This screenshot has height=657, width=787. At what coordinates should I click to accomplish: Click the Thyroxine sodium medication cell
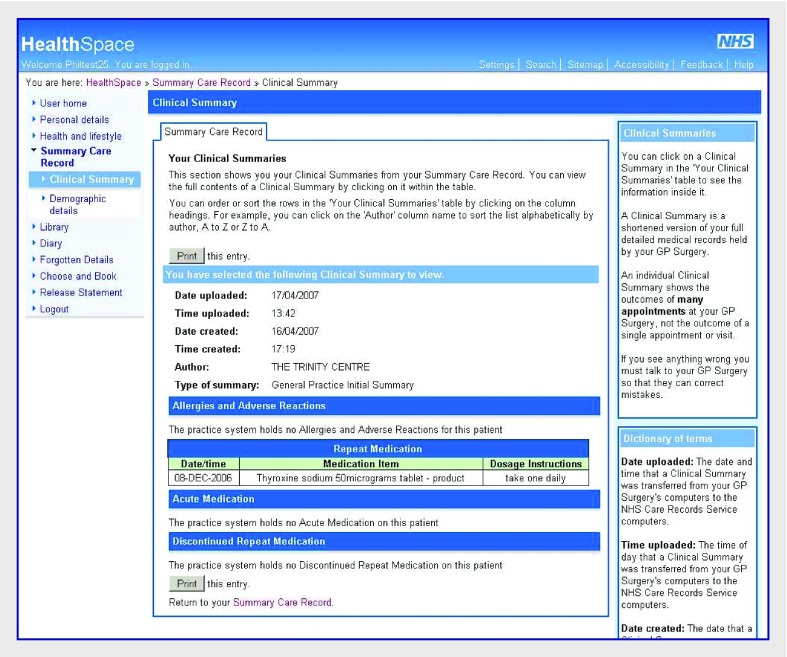tap(361, 478)
